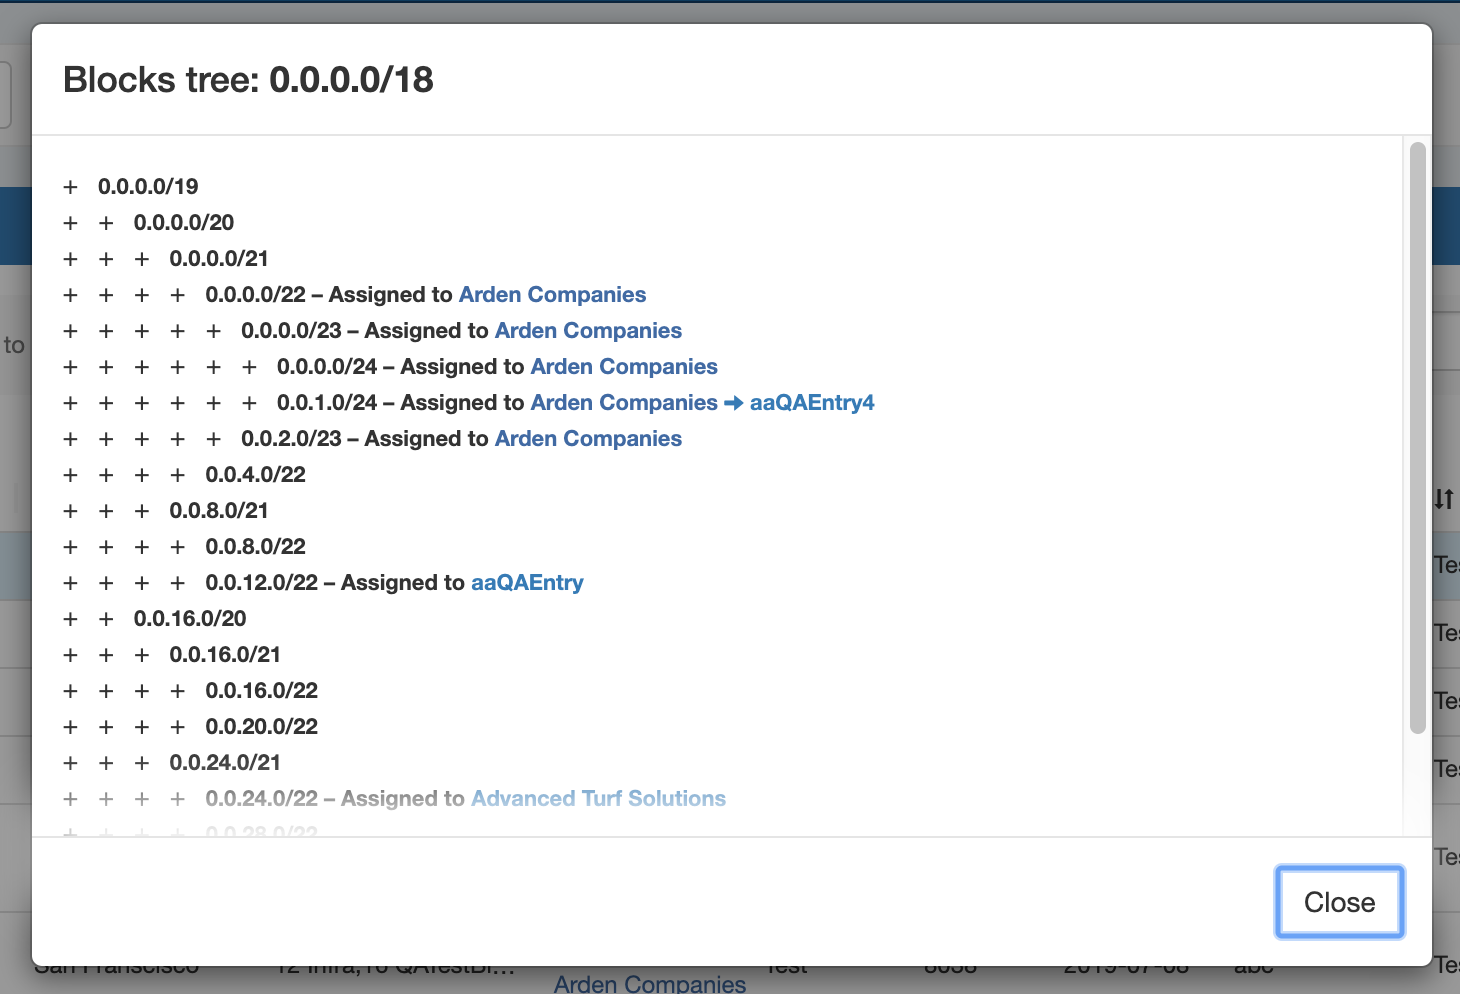The image size is (1460, 994).
Task: Click plus sign immediately left of 0.0.16.0/20
Action: [x=106, y=619]
